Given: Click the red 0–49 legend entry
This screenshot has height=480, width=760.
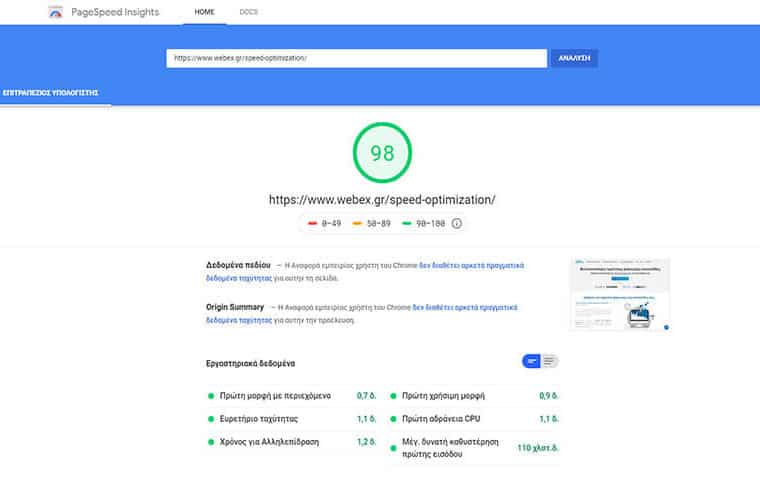Looking at the screenshot, I should 324,224.
